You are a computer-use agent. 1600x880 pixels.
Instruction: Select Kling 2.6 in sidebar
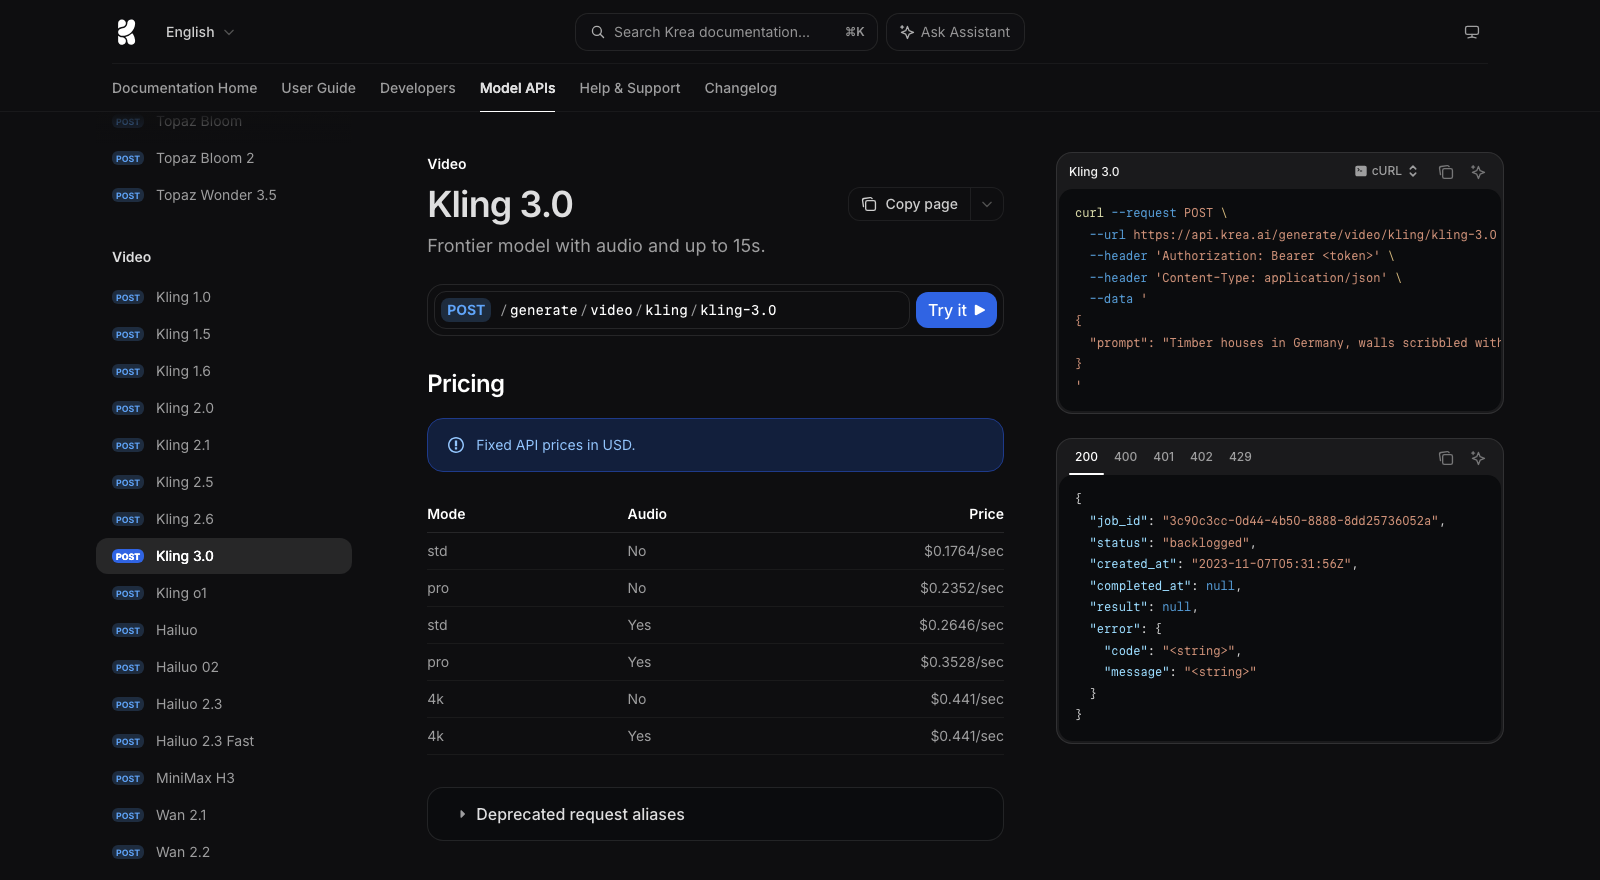pyautogui.click(x=224, y=519)
